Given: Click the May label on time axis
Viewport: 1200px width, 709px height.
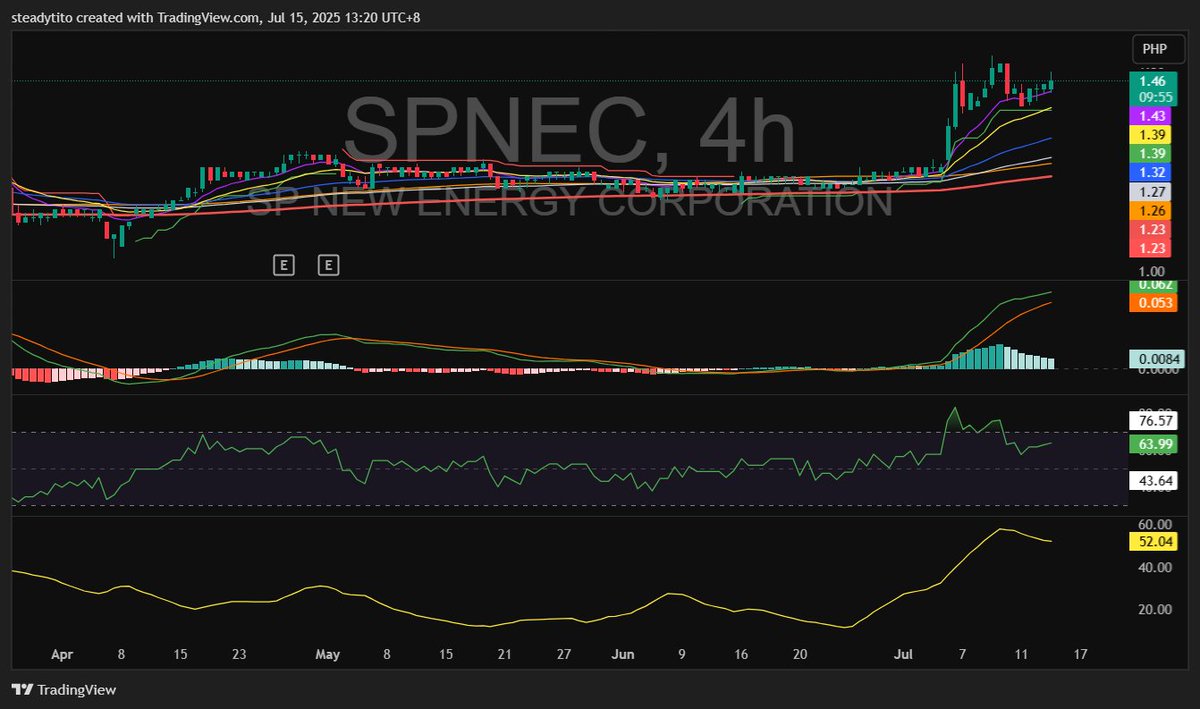Looking at the screenshot, I should [x=328, y=655].
